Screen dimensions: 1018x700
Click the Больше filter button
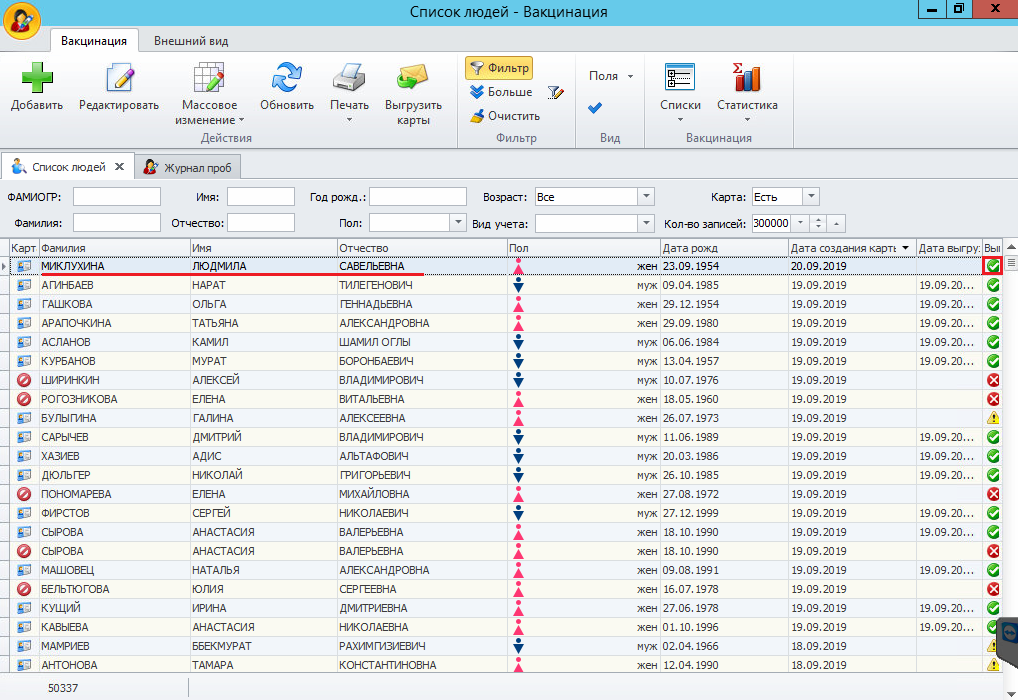(x=501, y=92)
